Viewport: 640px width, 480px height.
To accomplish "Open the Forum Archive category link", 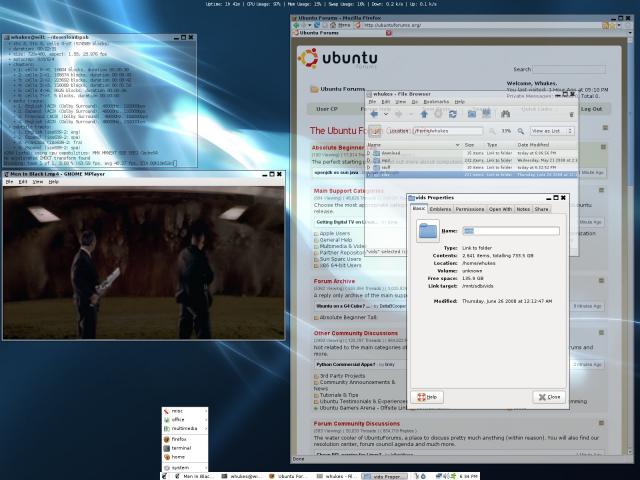I will (334, 281).
